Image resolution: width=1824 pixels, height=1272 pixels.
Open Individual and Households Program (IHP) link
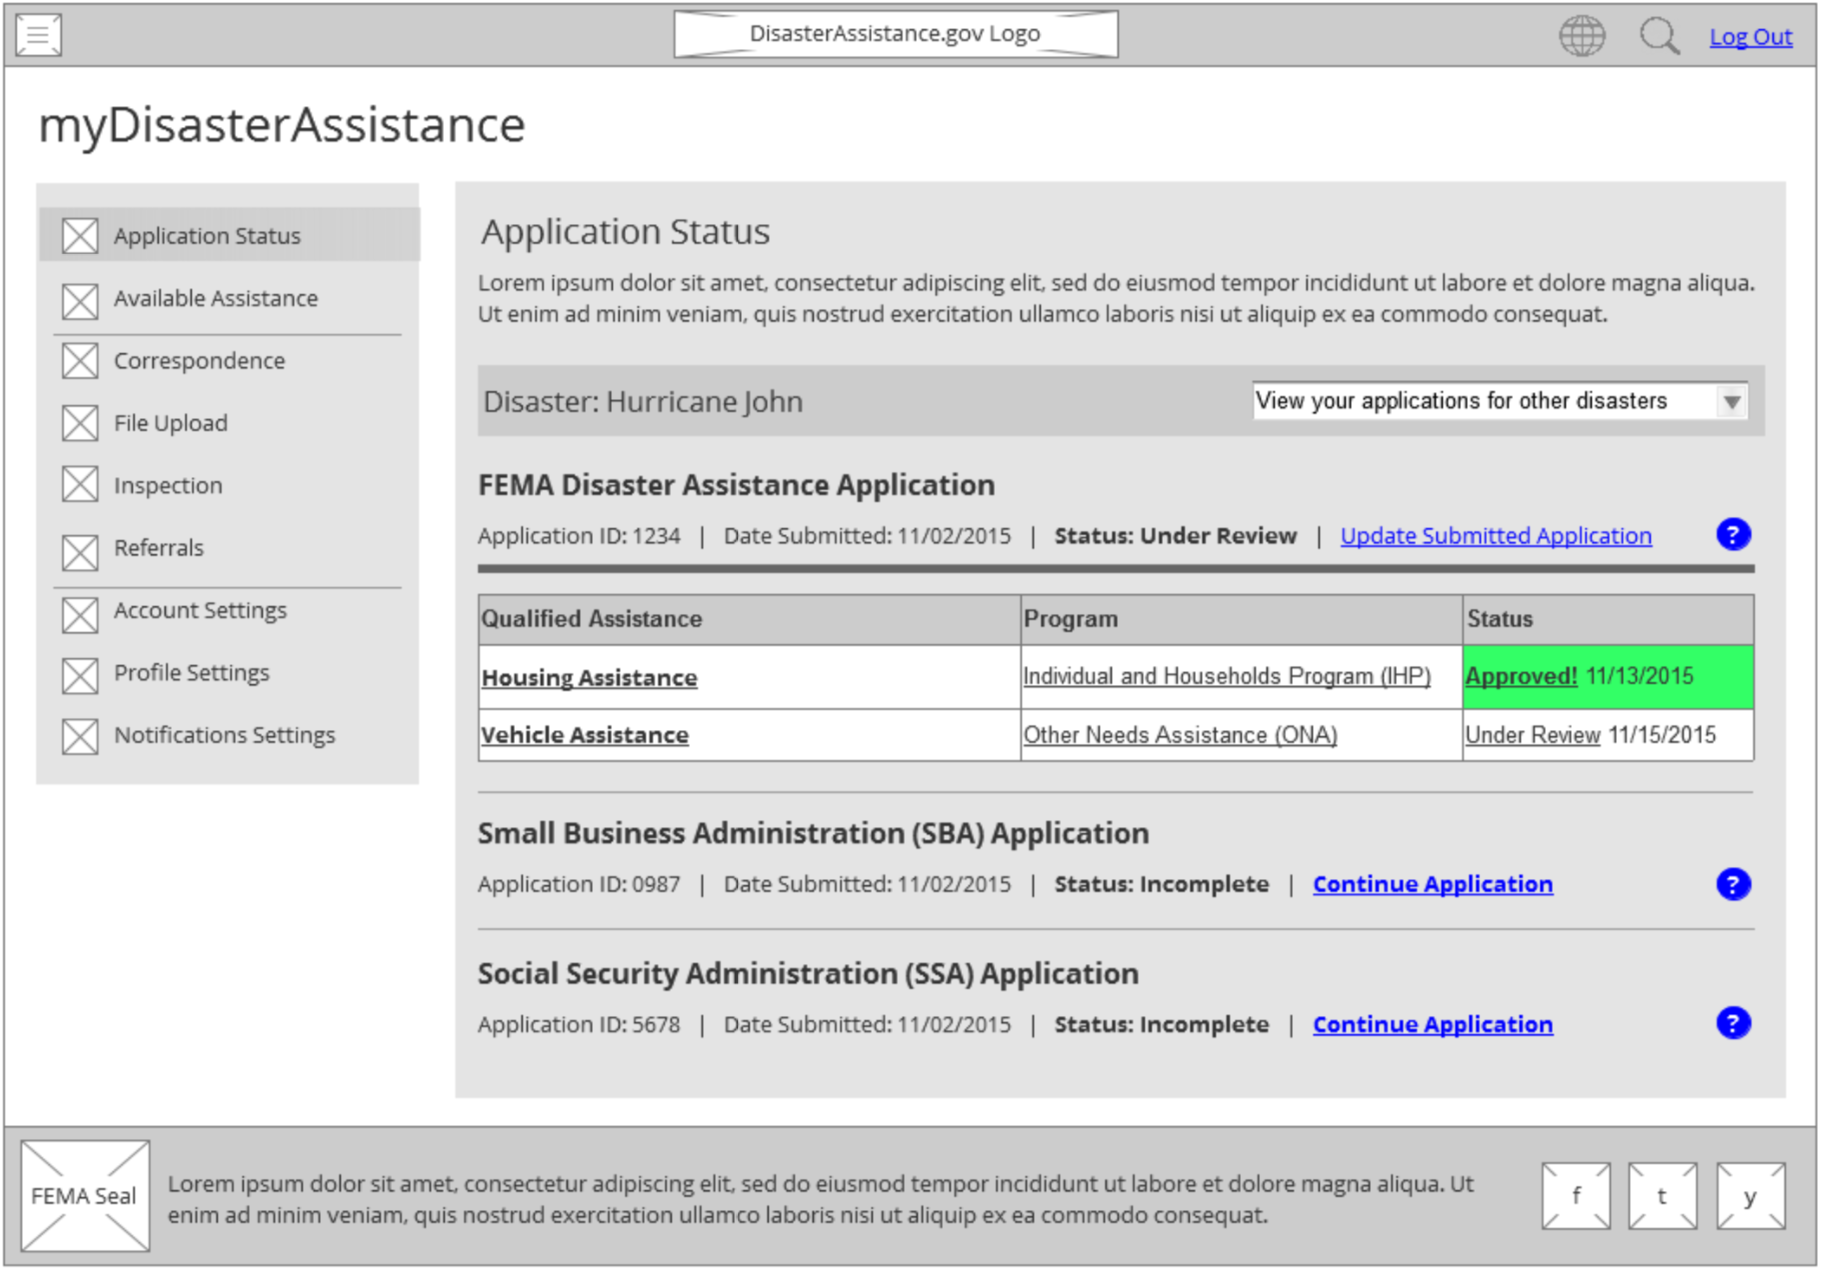click(x=1226, y=676)
